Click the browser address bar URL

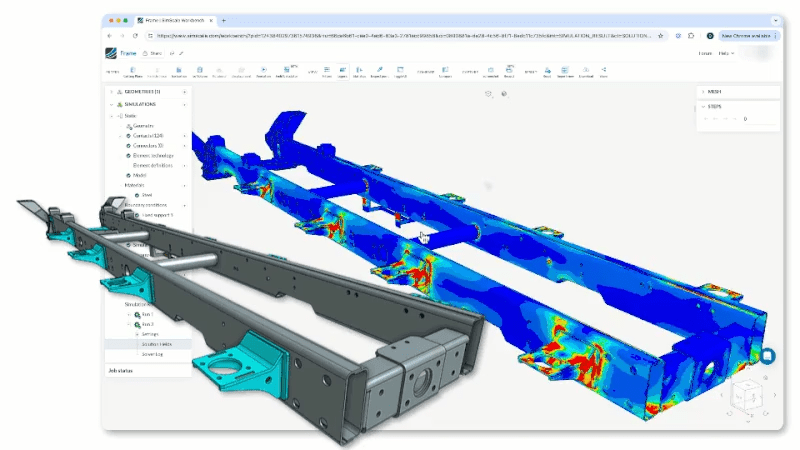(400, 35)
